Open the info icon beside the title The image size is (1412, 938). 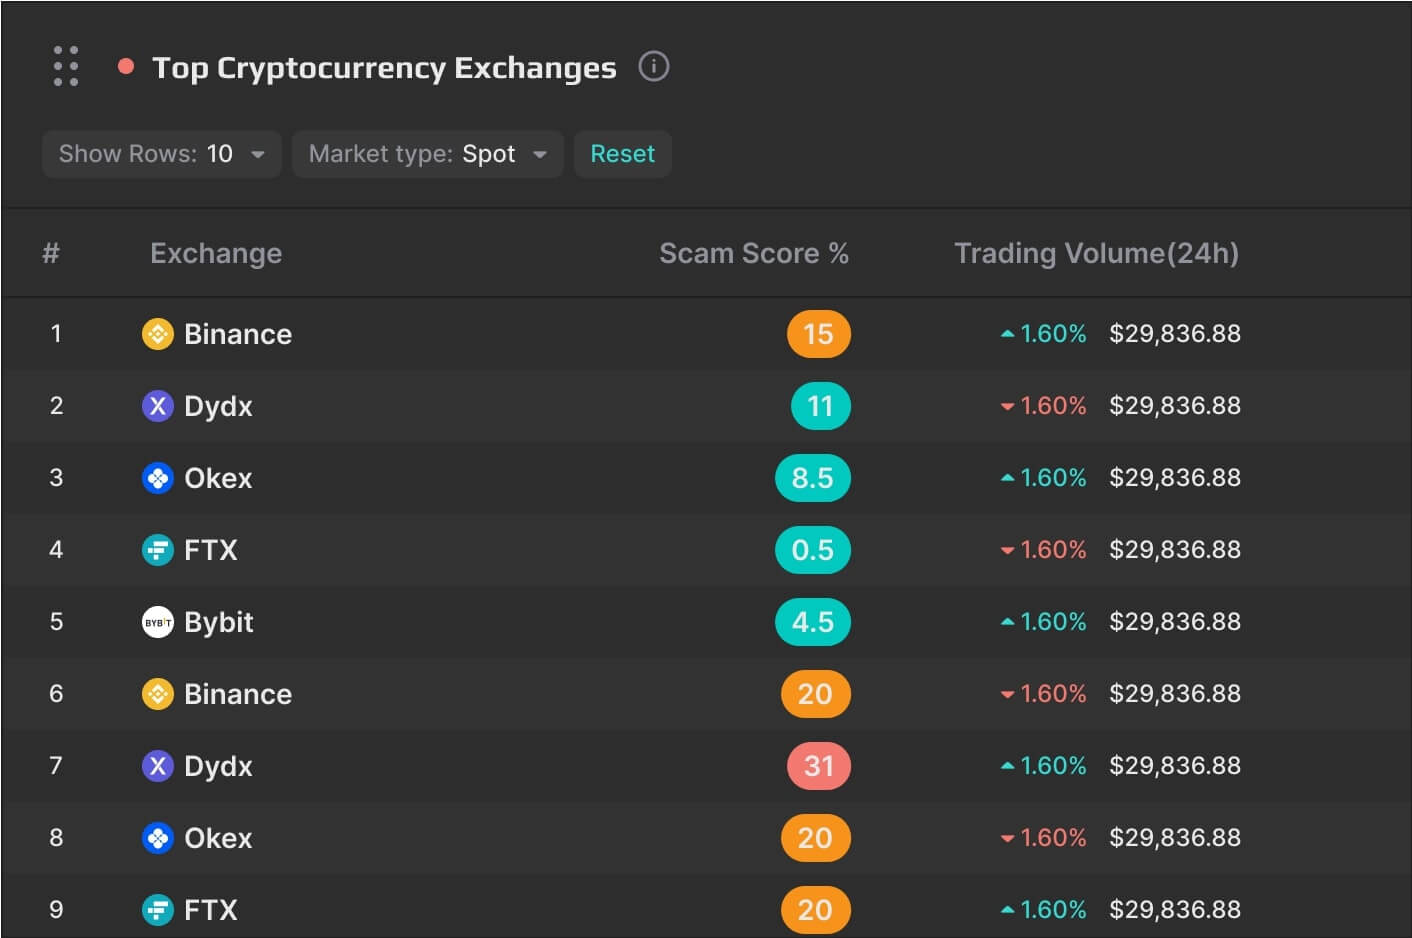tap(653, 67)
